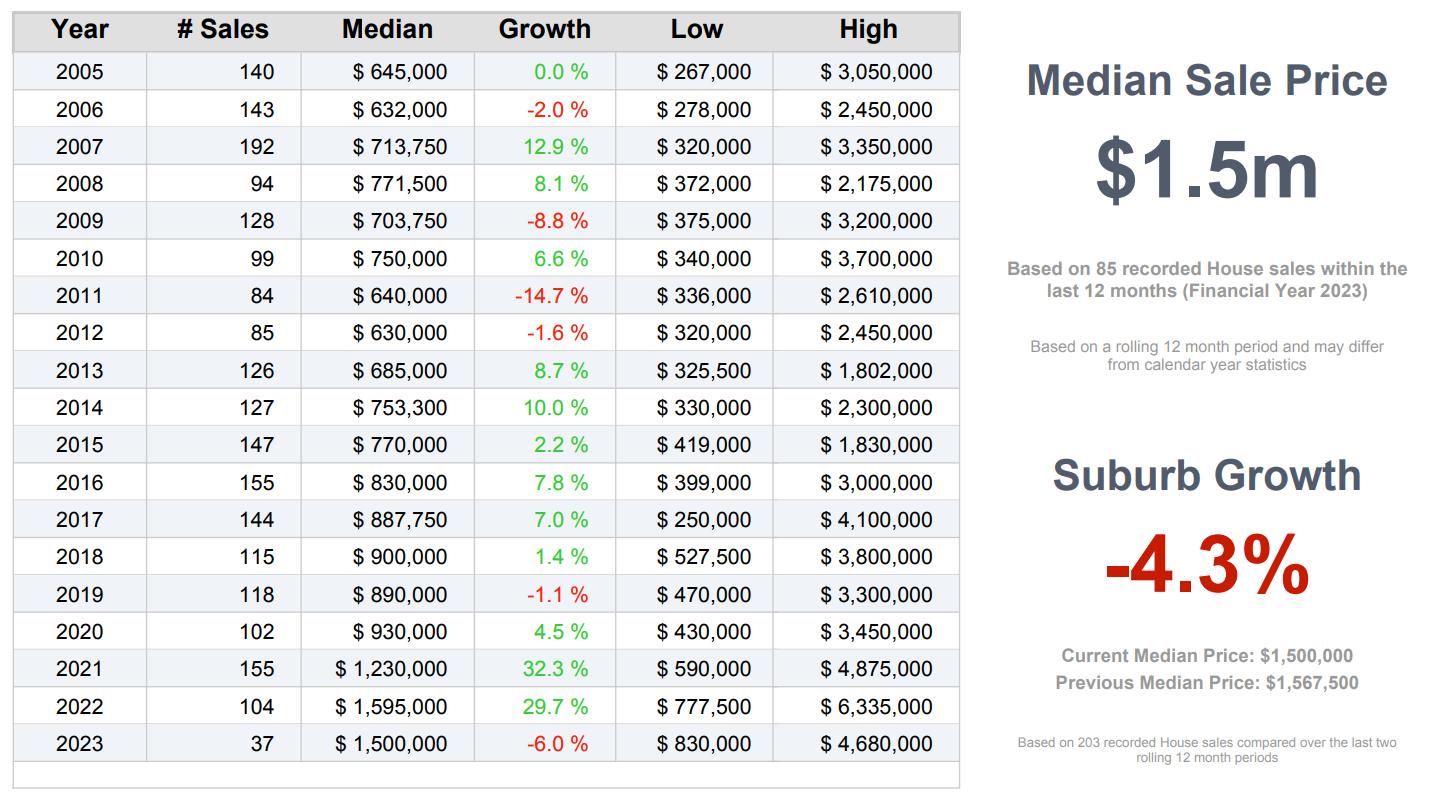Image resolution: width=1434 pixels, height=804 pixels.
Task: Click the $ 6,335,000 high price cell
Action: pyautogui.click(x=876, y=707)
